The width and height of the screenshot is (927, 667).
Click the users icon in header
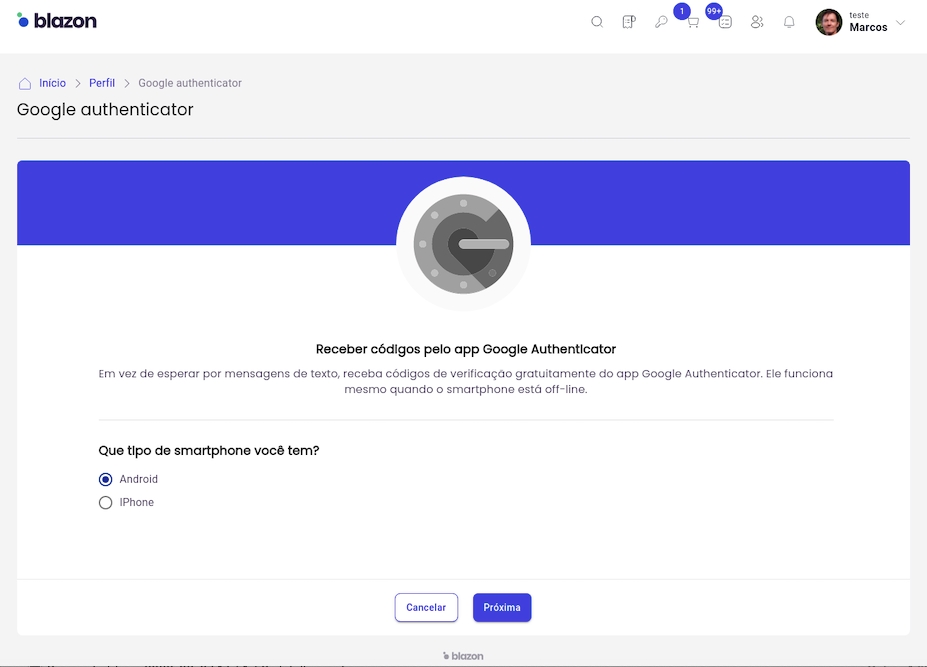[x=757, y=22]
